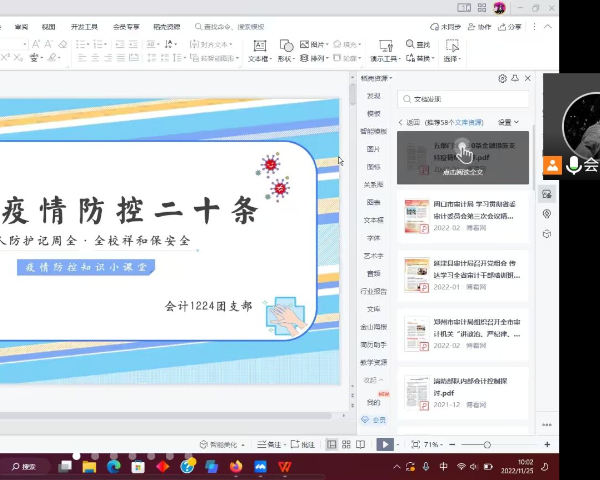Expand the Settings (设置) dropdown in panel
The height and width of the screenshot is (480, 600).
tap(508, 122)
